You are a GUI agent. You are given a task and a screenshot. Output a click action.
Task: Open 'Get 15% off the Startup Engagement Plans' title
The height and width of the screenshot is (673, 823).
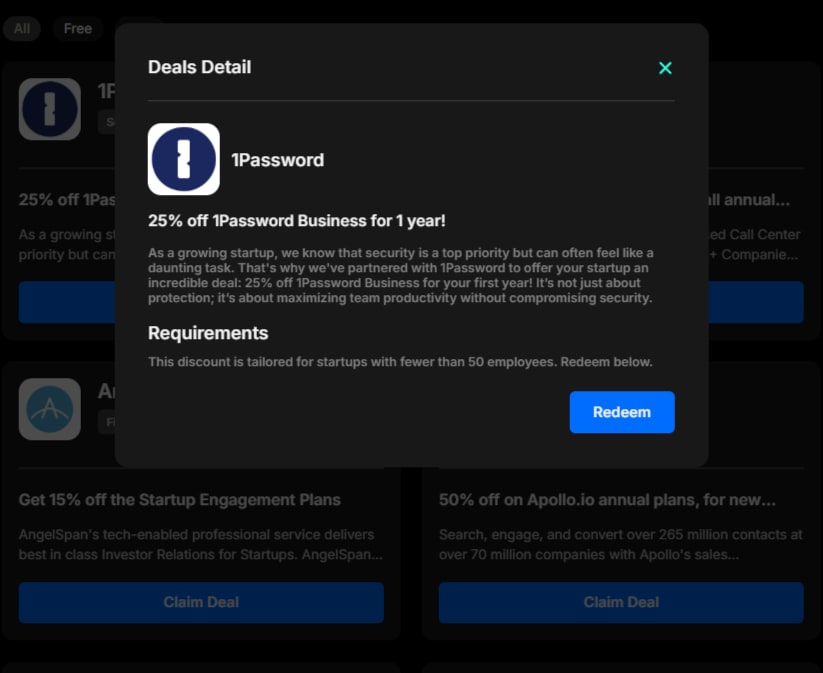(x=180, y=500)
